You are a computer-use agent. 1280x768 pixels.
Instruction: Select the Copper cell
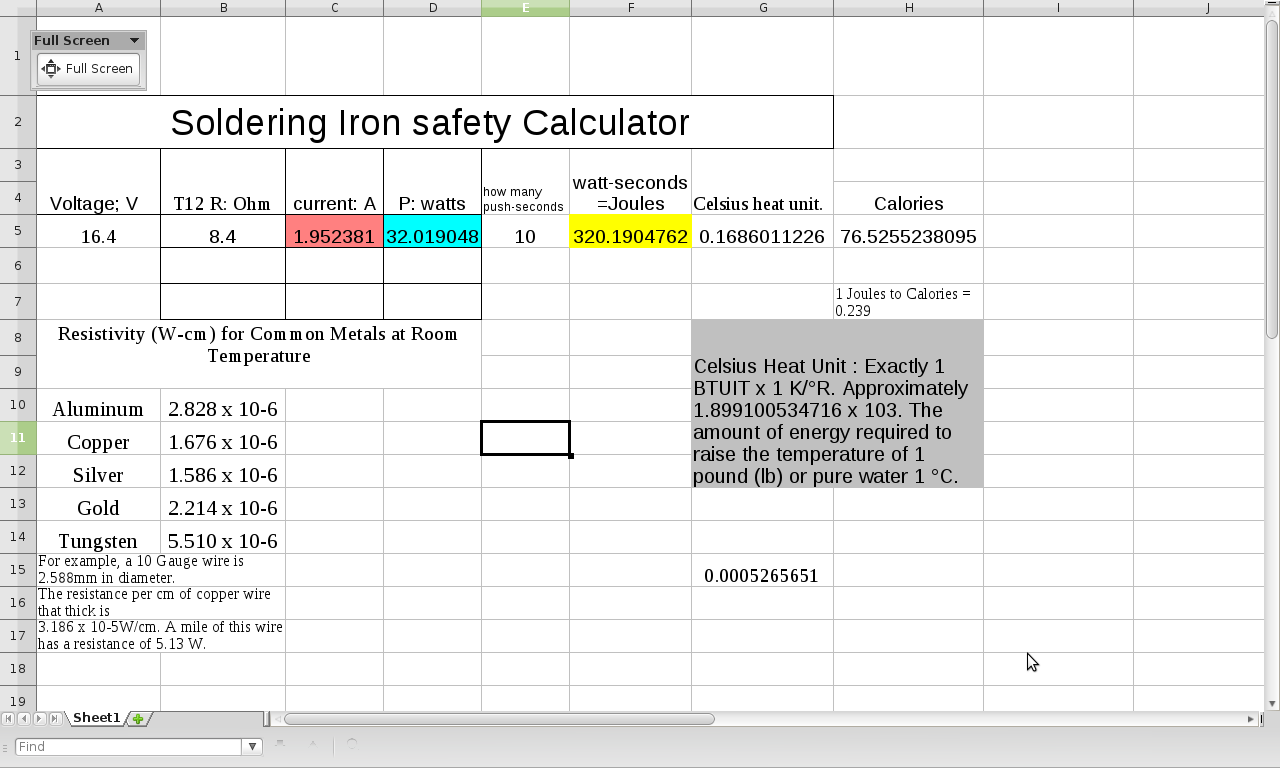click(x=98, y=438)
